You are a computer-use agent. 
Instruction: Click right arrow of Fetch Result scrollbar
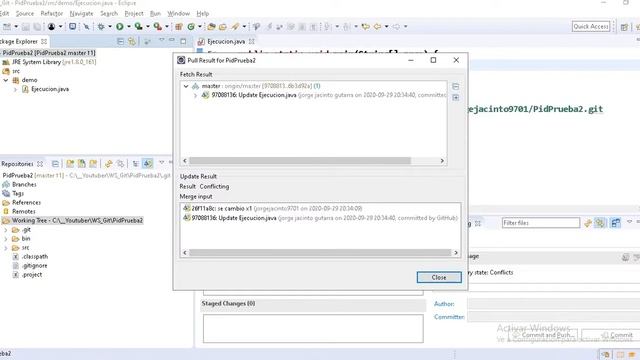tap(442, 161)
